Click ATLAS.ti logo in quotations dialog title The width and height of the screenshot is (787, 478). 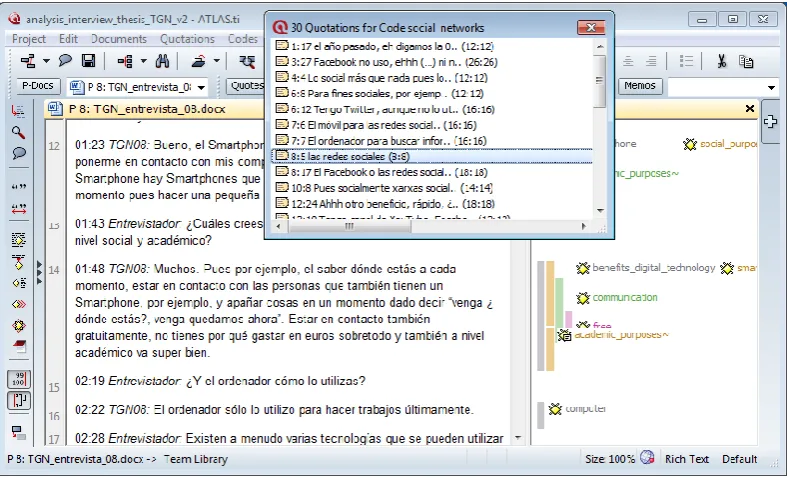tap(279, 27)
